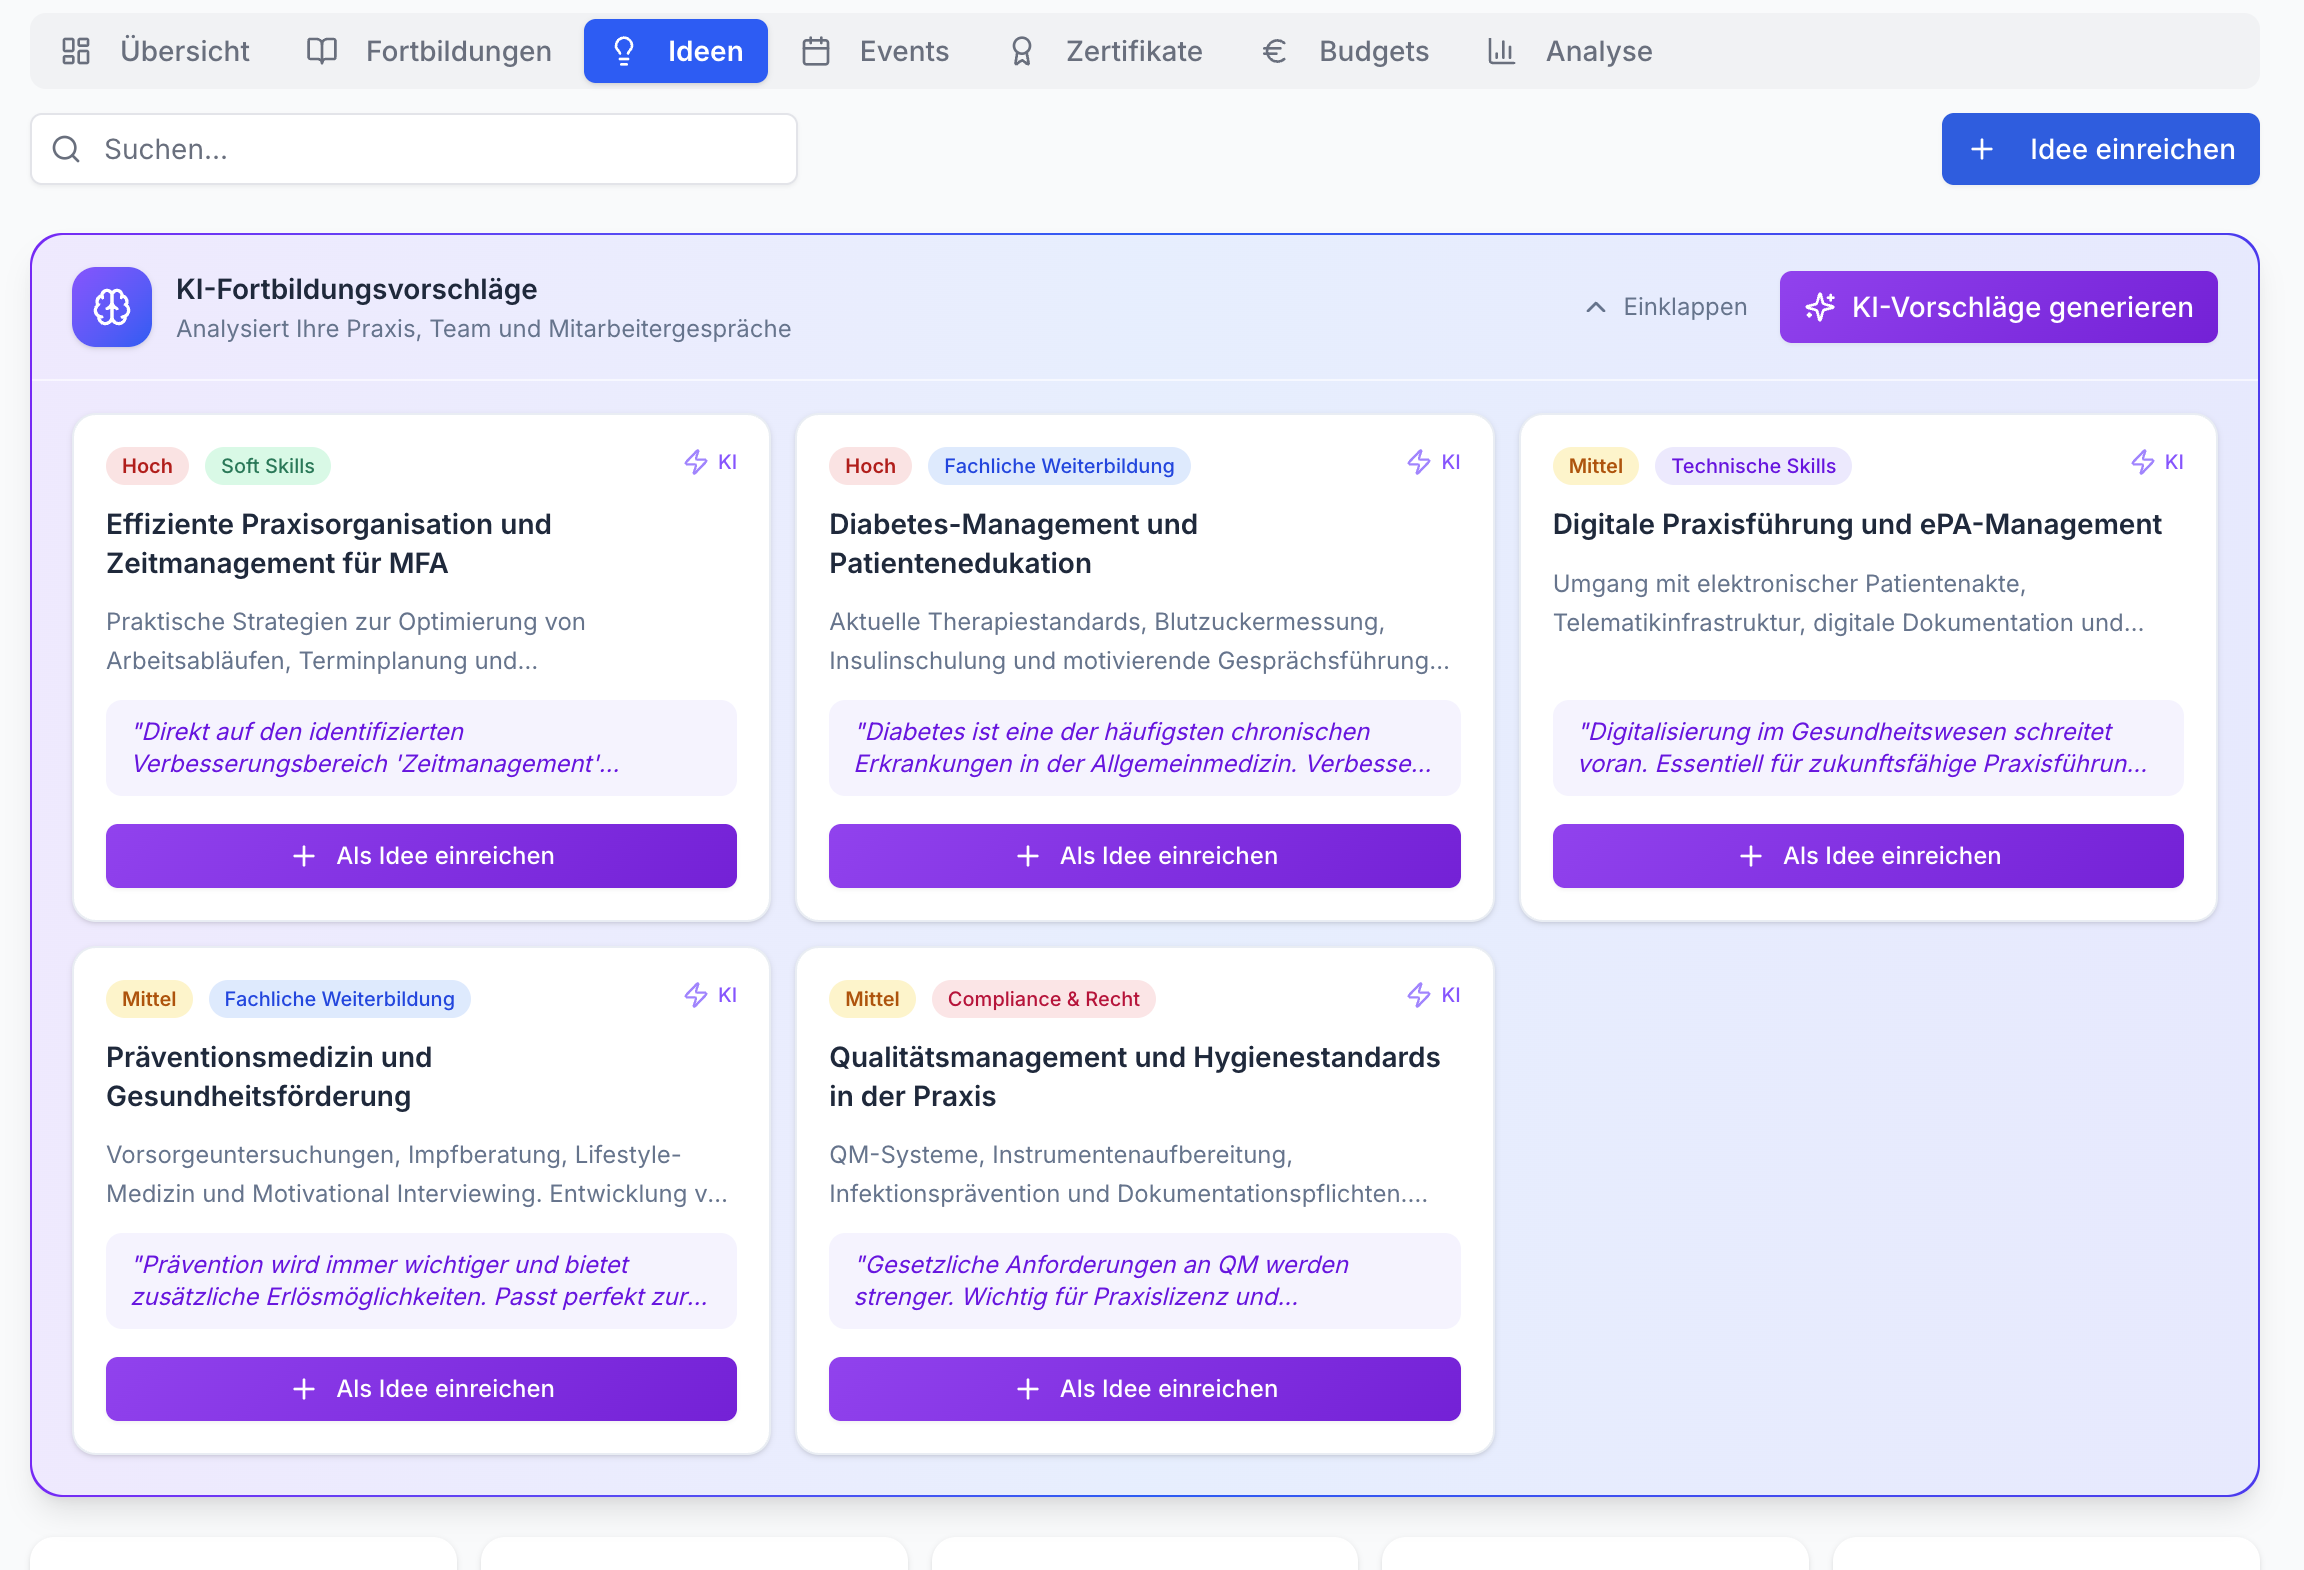Click the Technische Skills tag
This screenshot has height=1570, width=2304.
[1753, 466]
